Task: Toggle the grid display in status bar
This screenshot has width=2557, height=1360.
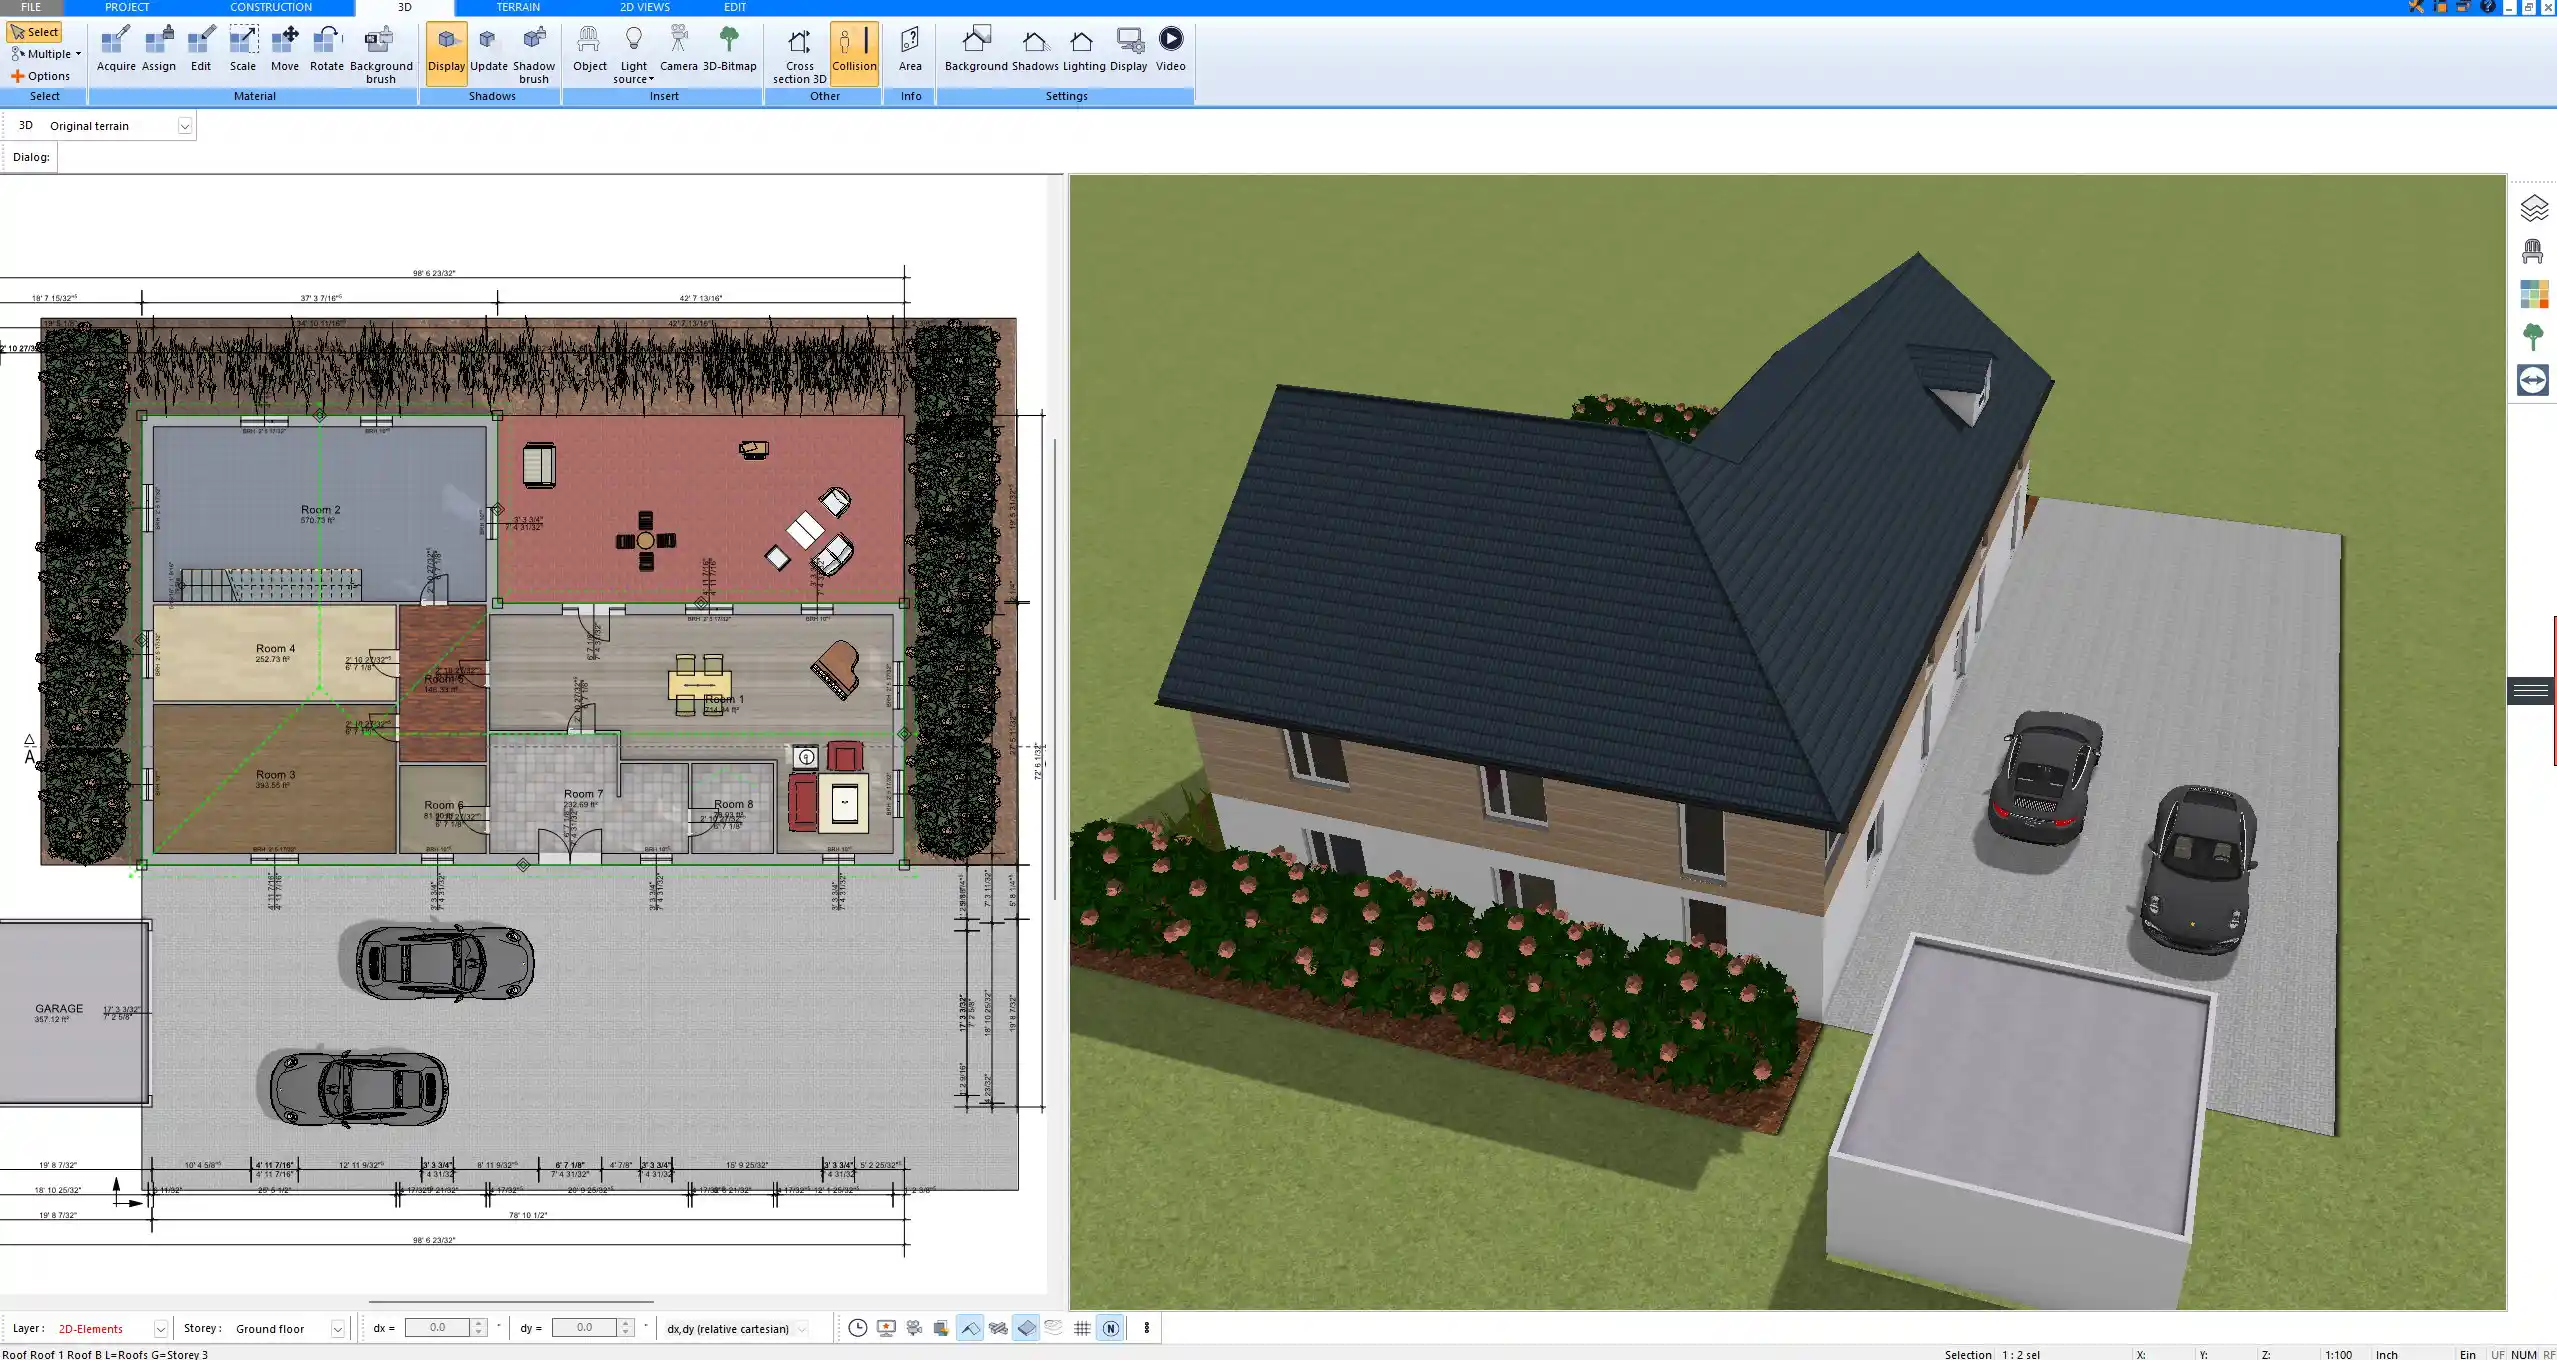Action: click(x=1082, y=1328)
